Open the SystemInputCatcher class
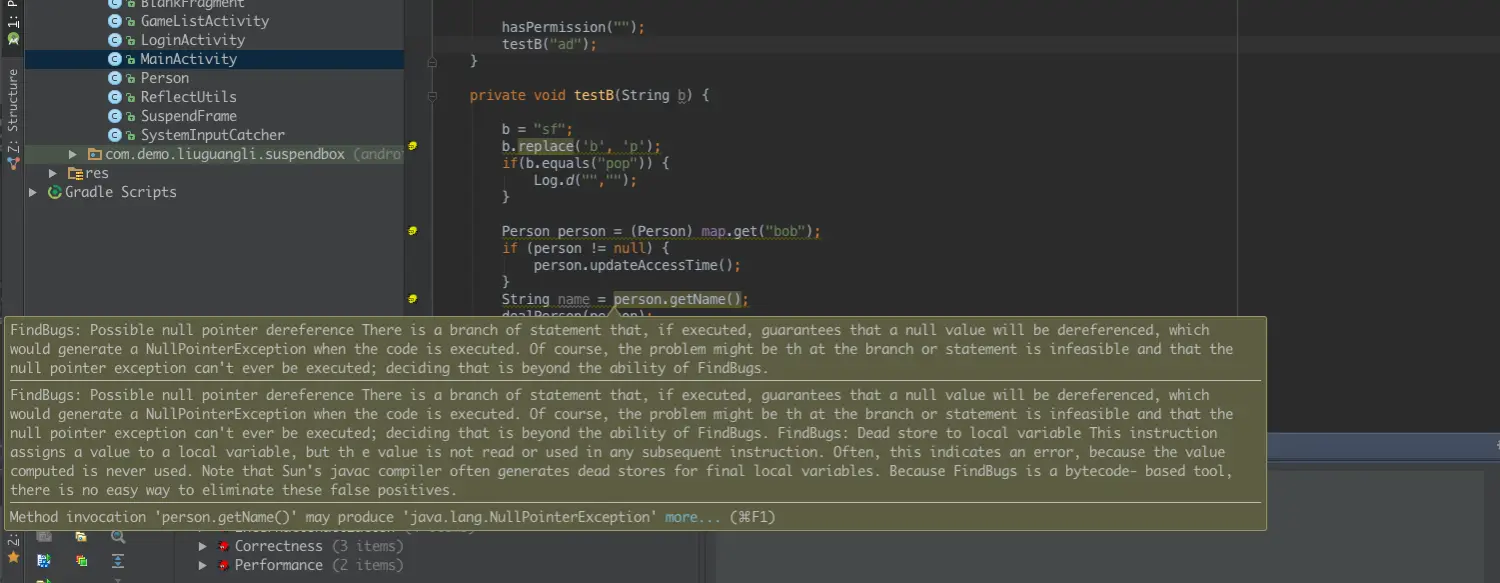The image size is (1500, 583). coord(212,135)
